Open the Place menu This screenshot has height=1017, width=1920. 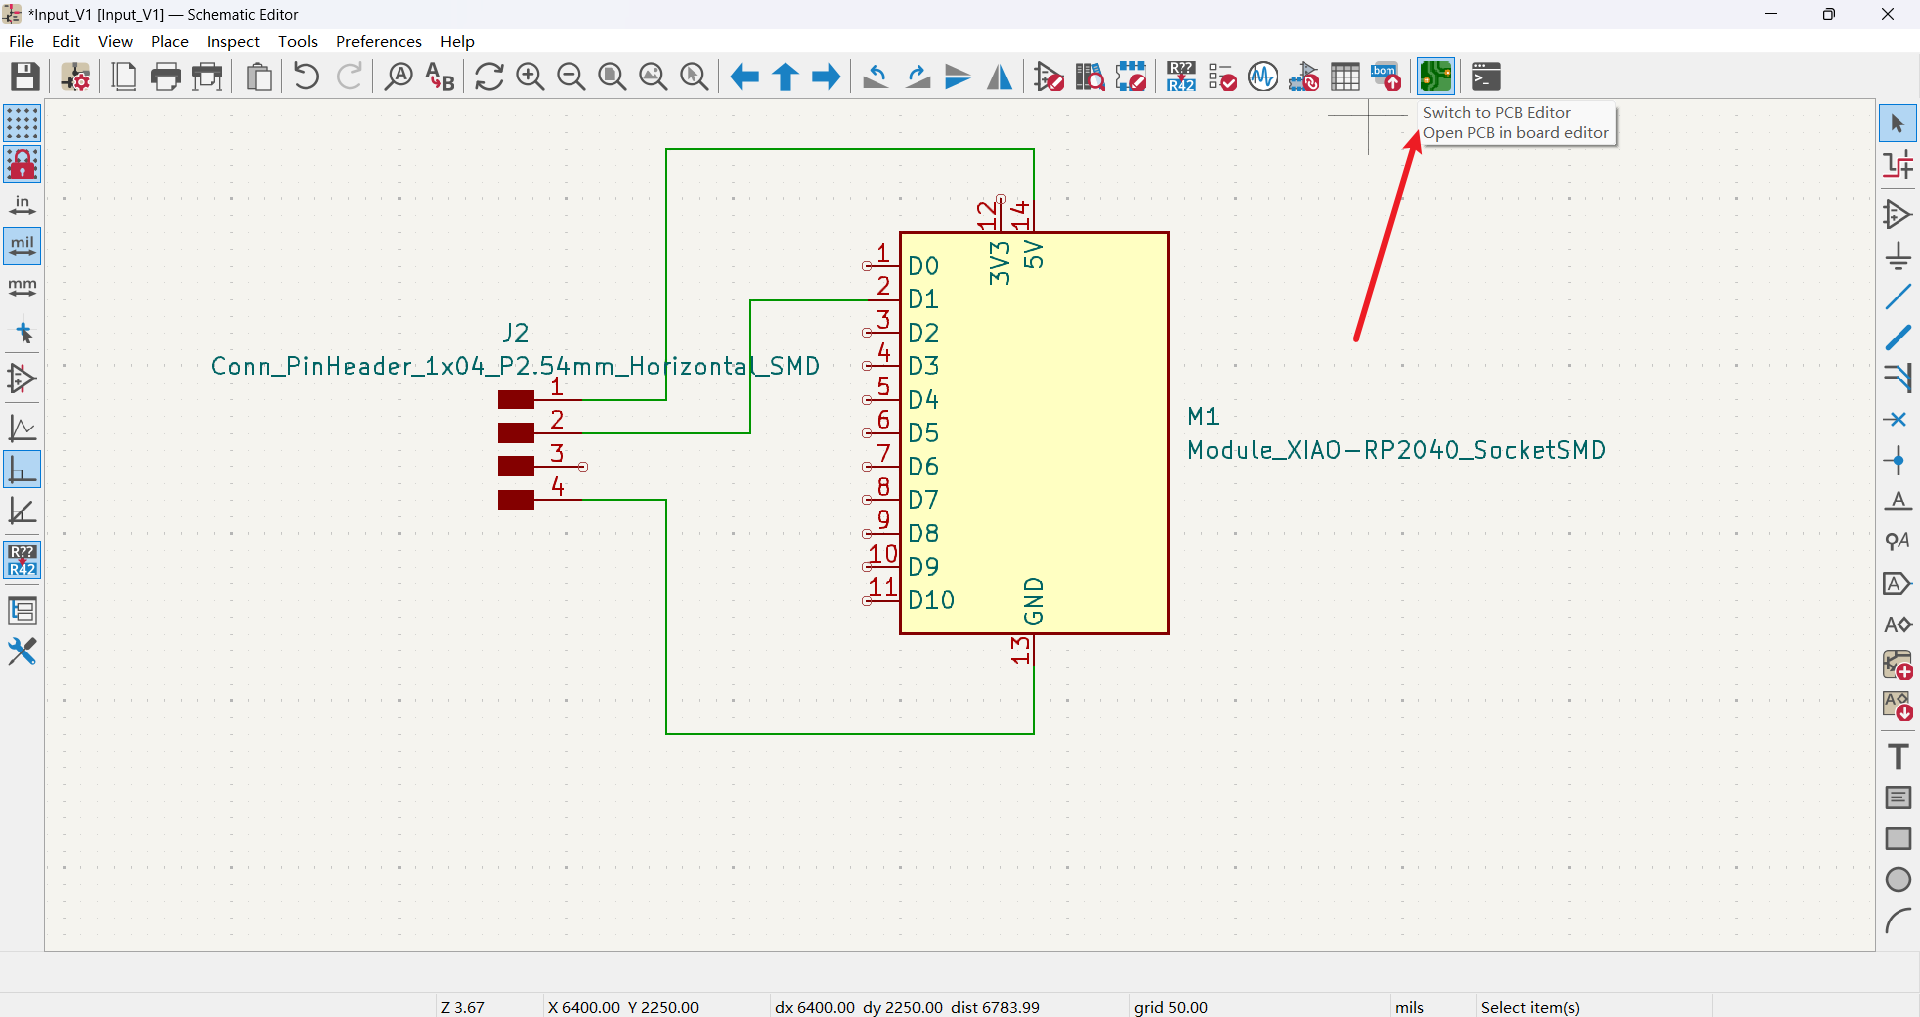(x=170, y=41)
